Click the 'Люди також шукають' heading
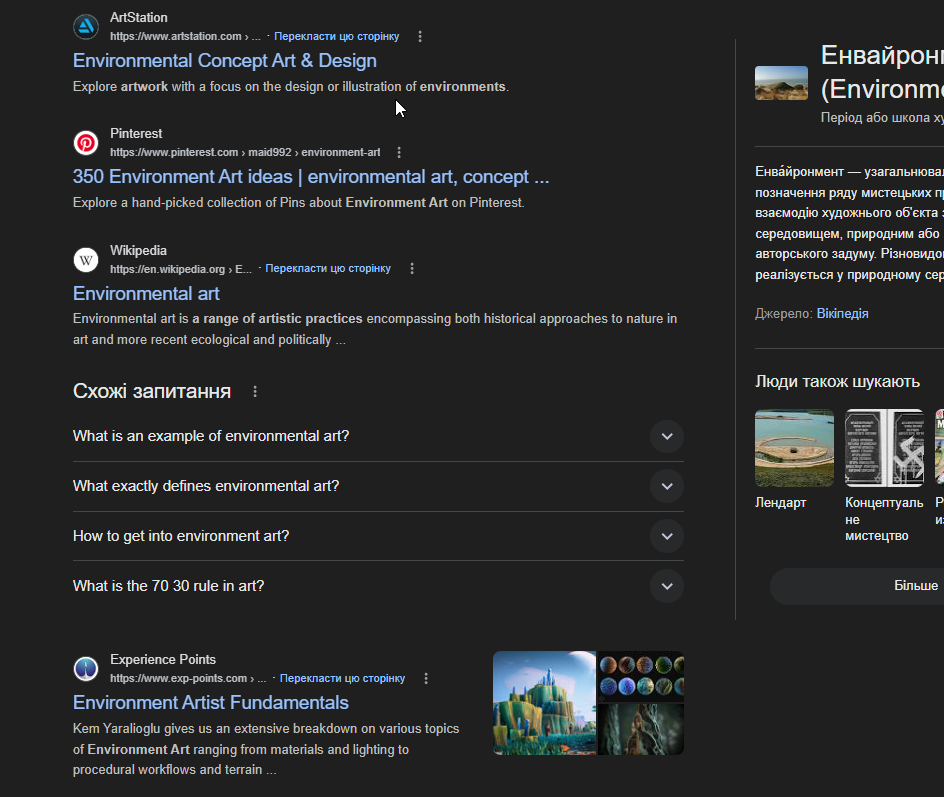Image resolution: width=944 pixels, height=797 pixels. click(x=837, y=382)
